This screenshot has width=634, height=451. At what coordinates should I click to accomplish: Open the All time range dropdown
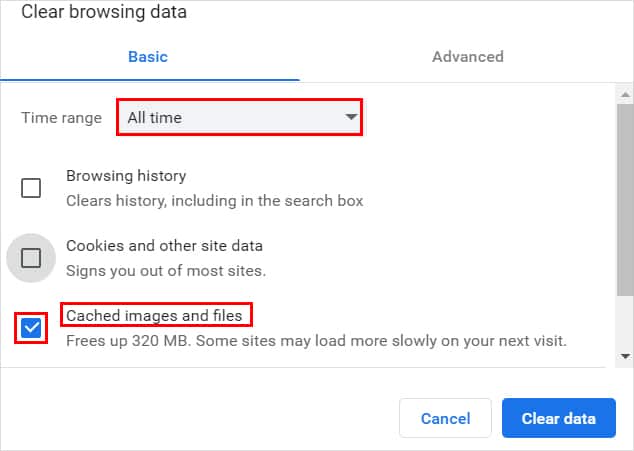tap(238, 118)
